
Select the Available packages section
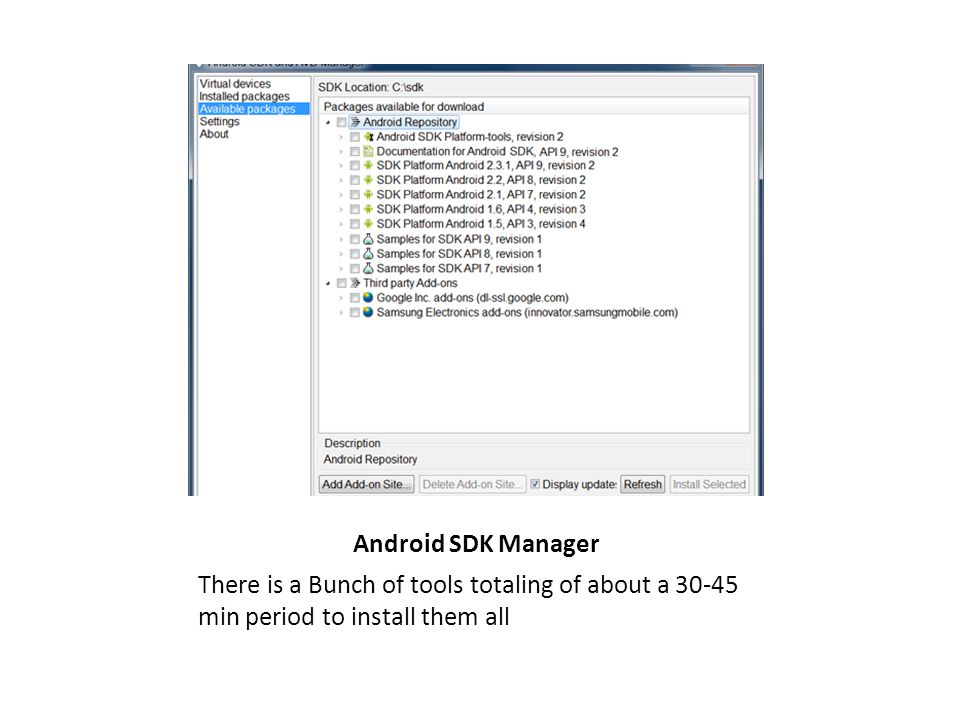[253, 108]
